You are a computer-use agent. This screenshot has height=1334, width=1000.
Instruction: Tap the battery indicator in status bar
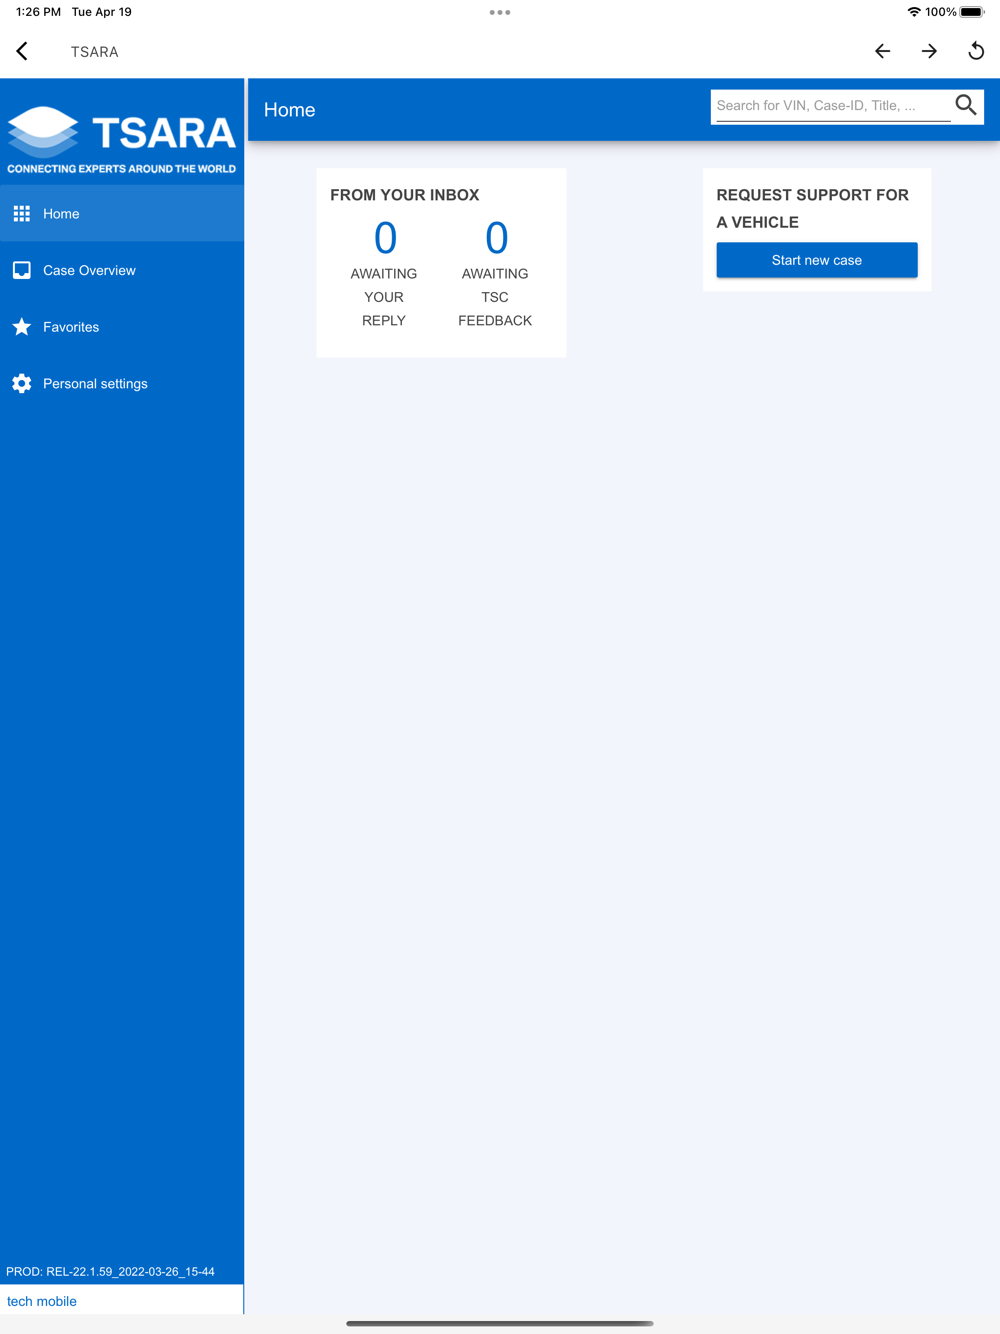pyautogui.click(x=973, y=12)
